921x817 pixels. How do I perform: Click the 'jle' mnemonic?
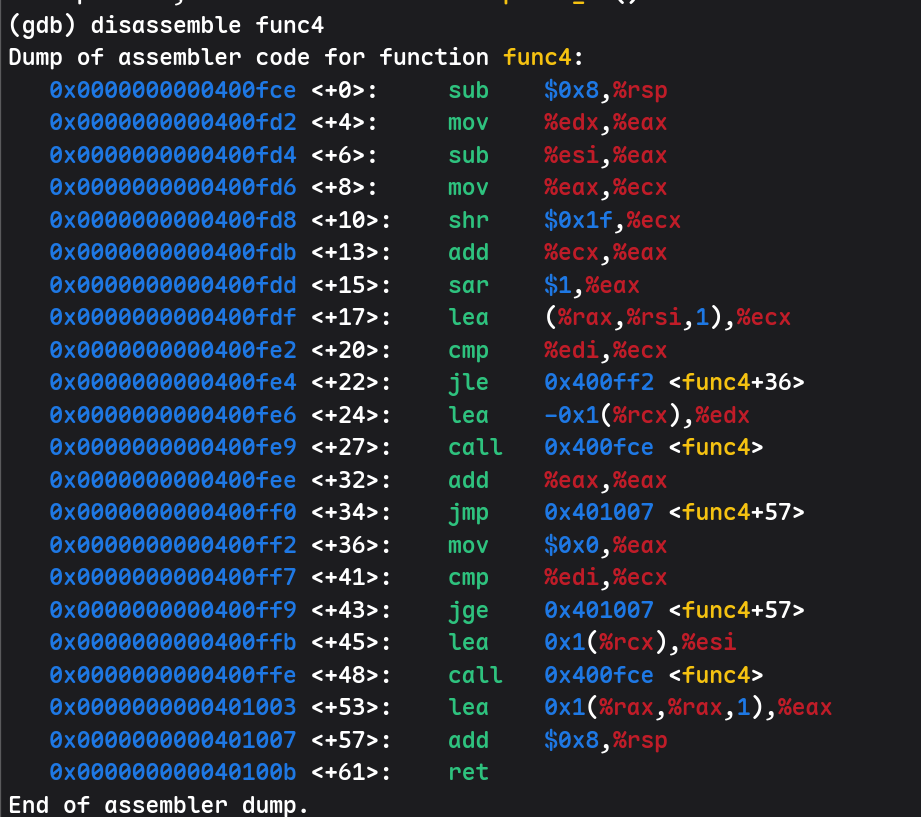468,383
